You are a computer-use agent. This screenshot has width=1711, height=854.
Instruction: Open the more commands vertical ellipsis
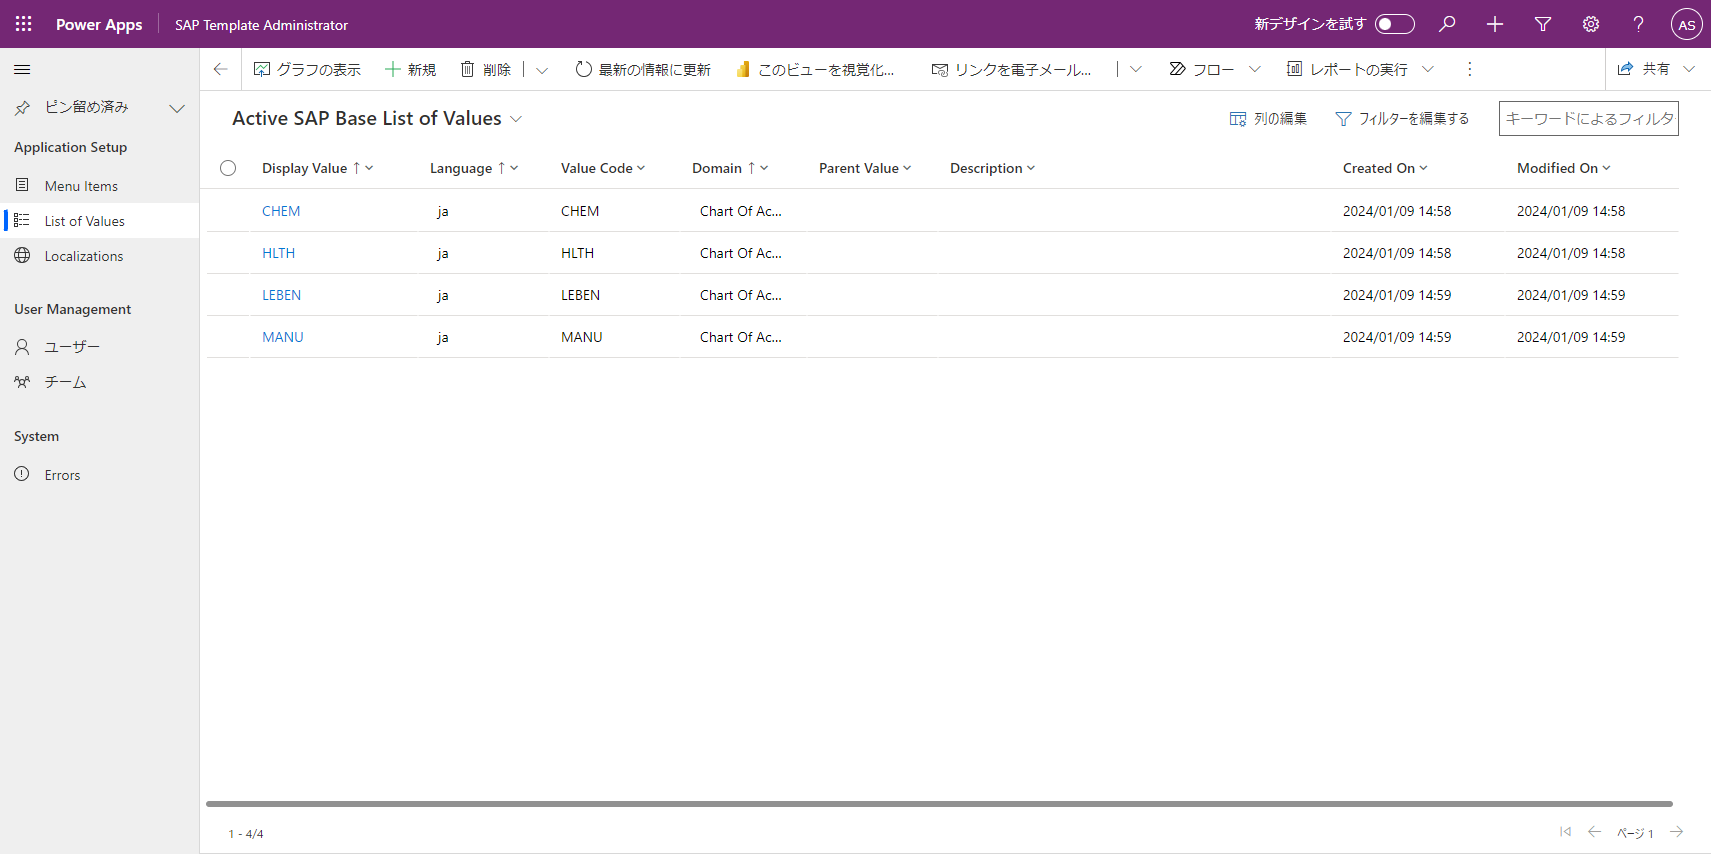coord(1469,69)
